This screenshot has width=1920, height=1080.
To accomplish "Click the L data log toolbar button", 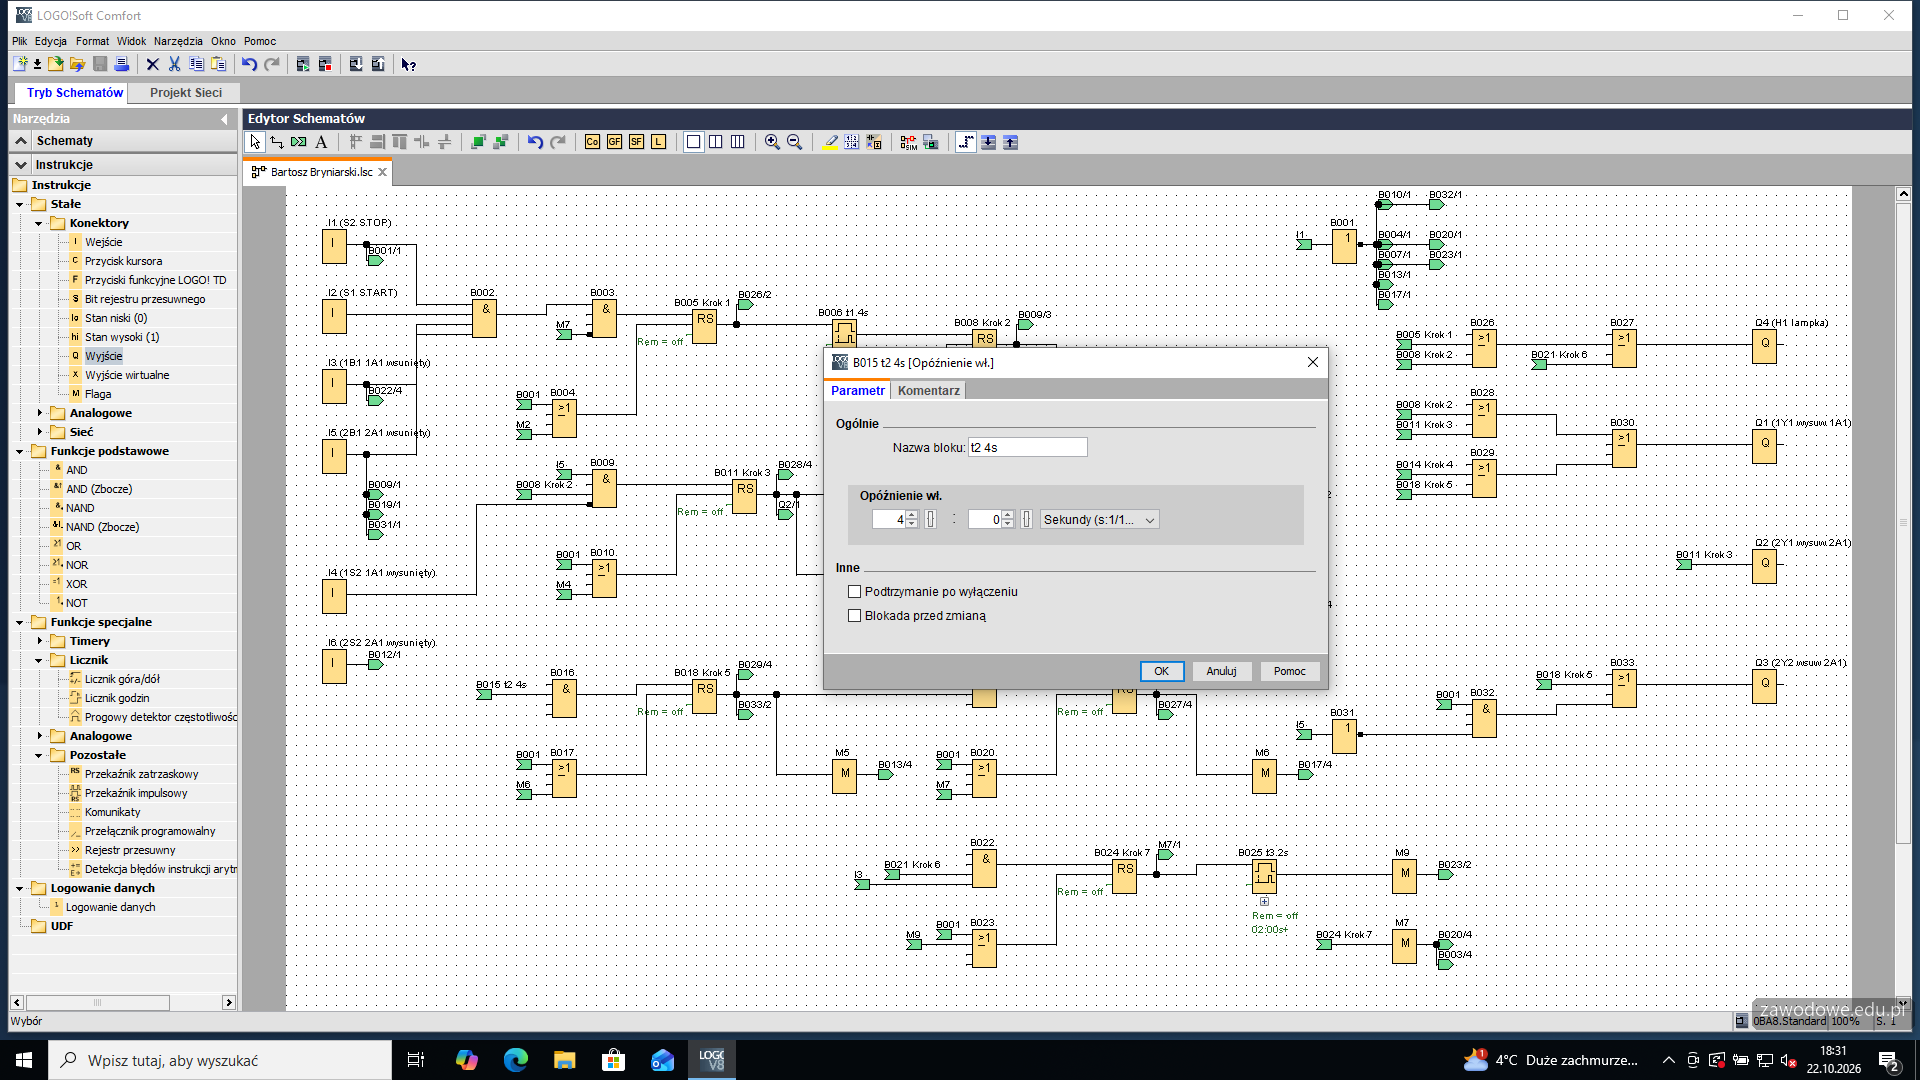I will click(x=658, y=142).
